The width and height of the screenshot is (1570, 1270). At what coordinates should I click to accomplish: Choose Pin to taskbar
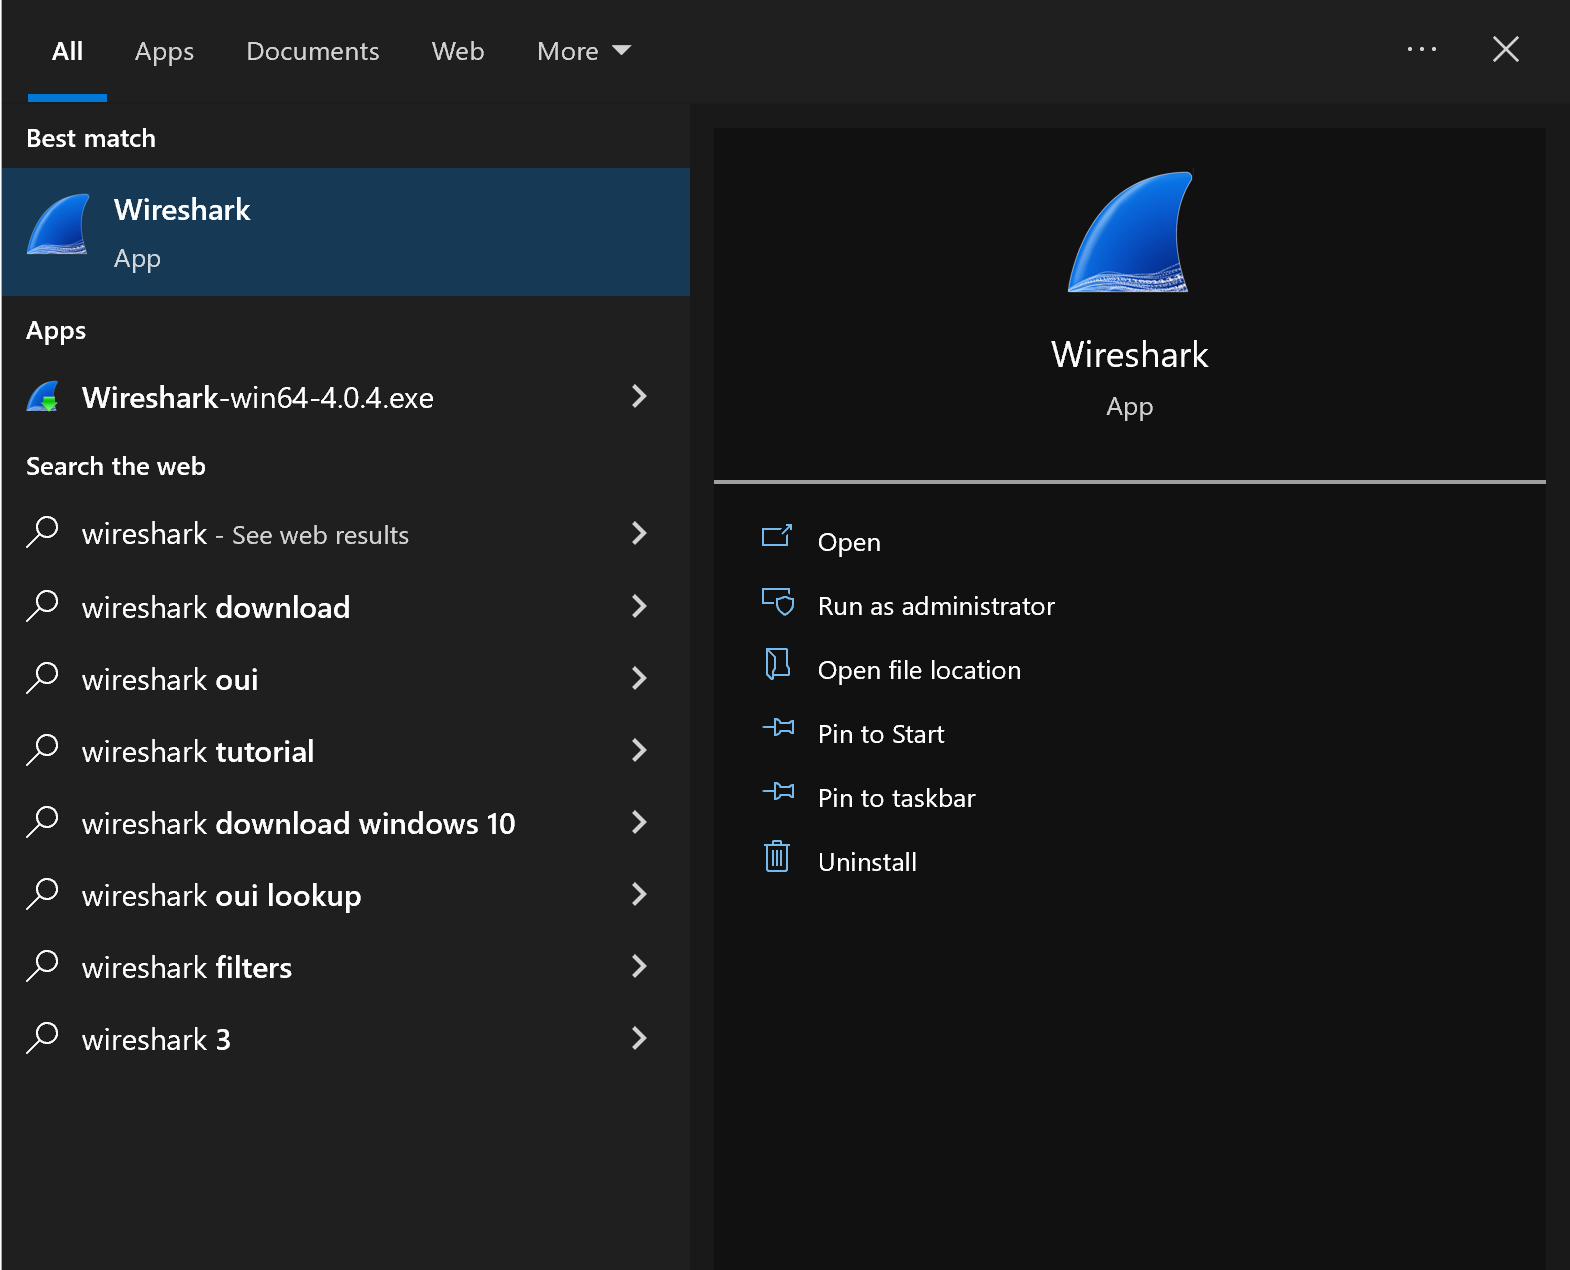pos(896,798)
